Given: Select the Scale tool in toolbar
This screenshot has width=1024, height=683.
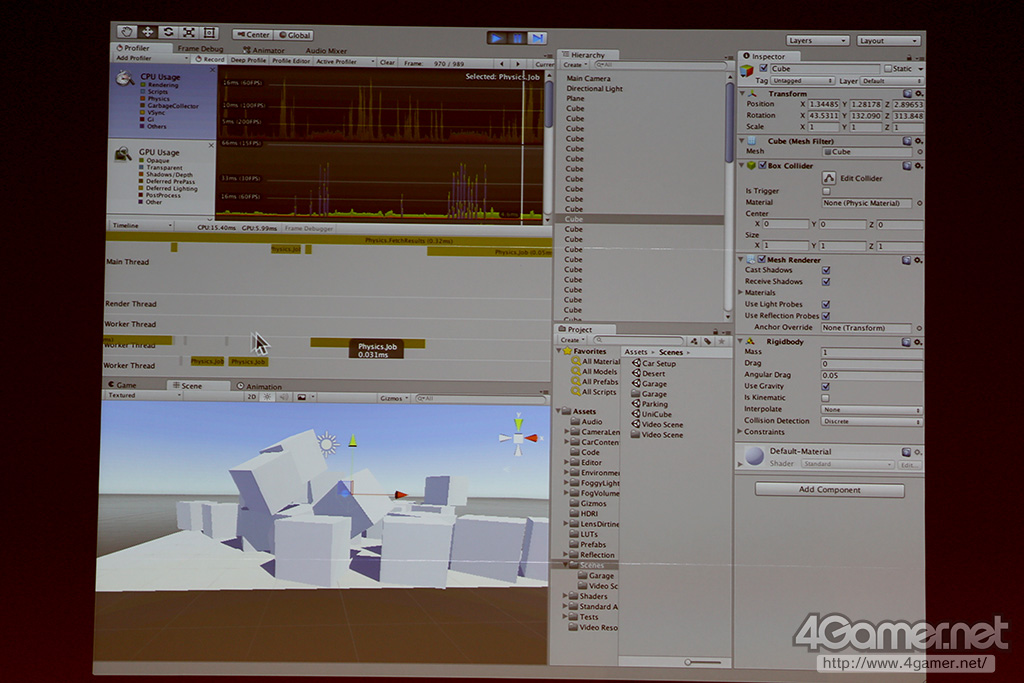Looking at the screenshot, I should 189,32.
